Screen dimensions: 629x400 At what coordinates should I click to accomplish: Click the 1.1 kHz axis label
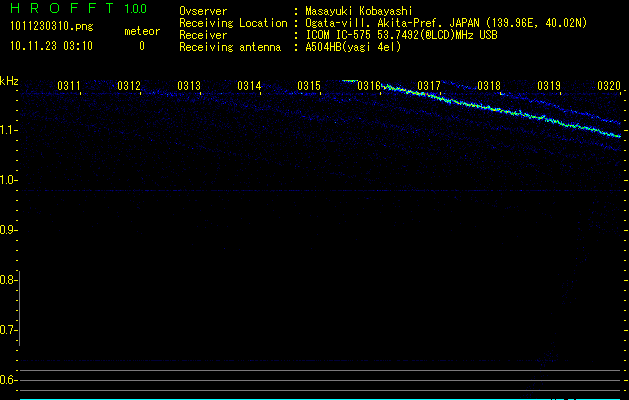coord(8,130)
